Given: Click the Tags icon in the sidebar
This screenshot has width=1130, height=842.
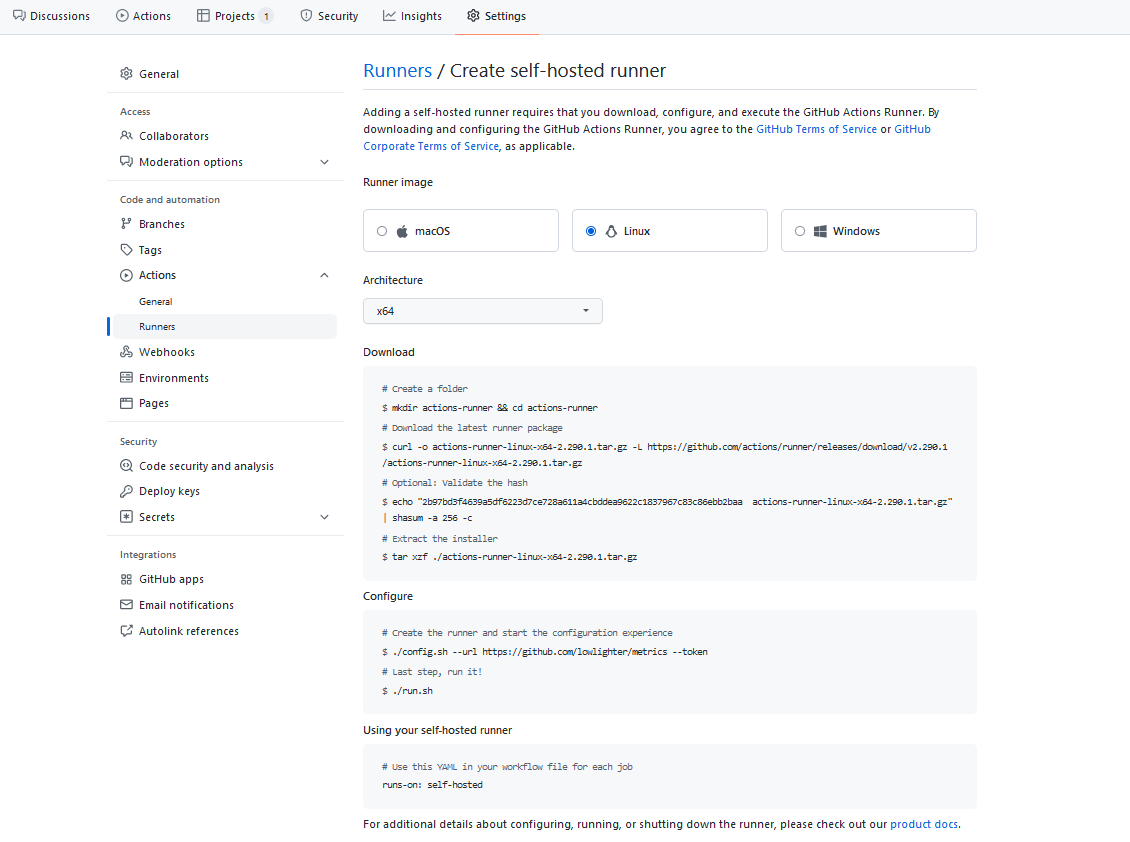Looking at the screenshot, I should [x=127, y=249].
